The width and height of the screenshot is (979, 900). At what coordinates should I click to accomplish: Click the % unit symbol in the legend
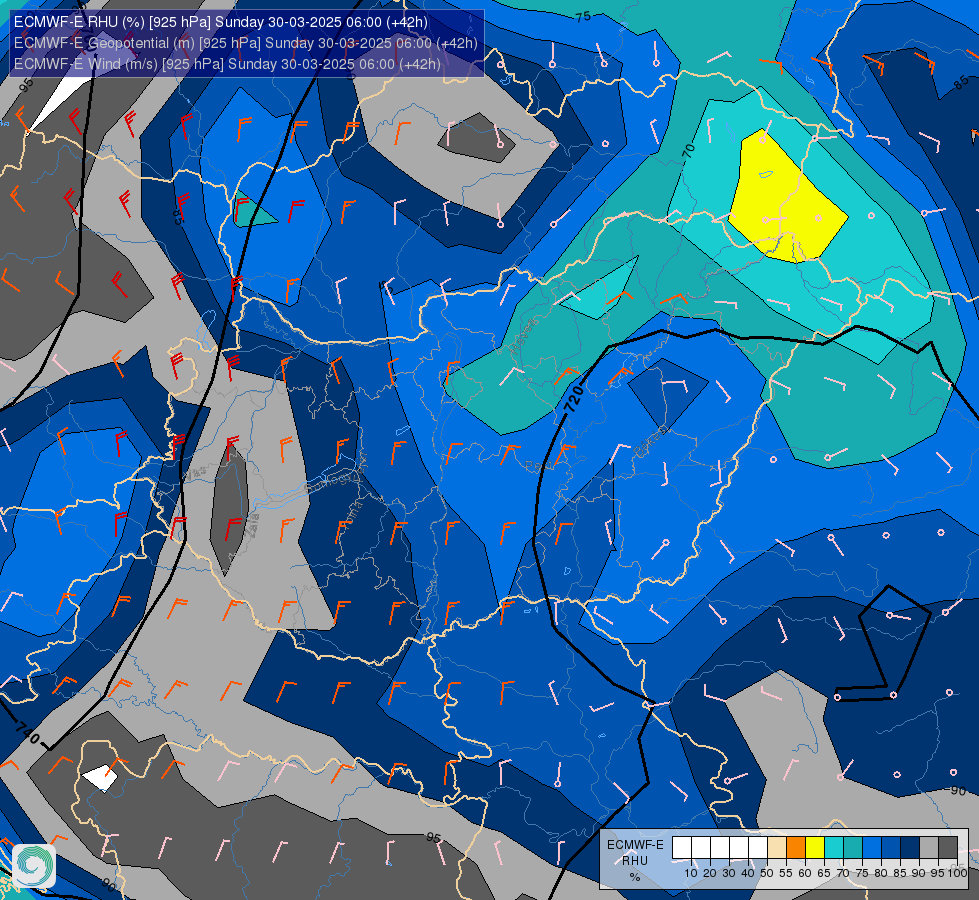click(x=635, y=877)
